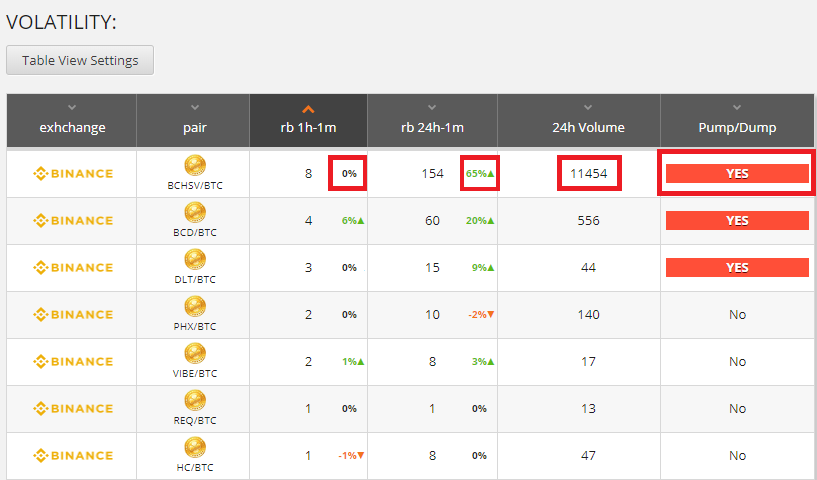Click 3% change in VIBE/BTC row

click(x=483, y=361)
